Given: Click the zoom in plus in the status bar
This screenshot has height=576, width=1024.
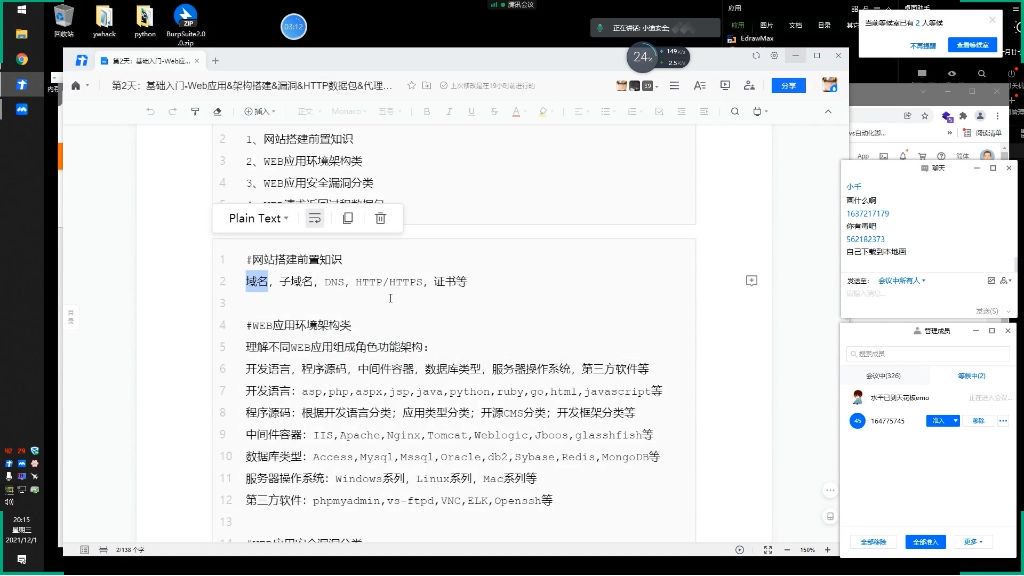Looking at the screenshot, I should (827, 550).
